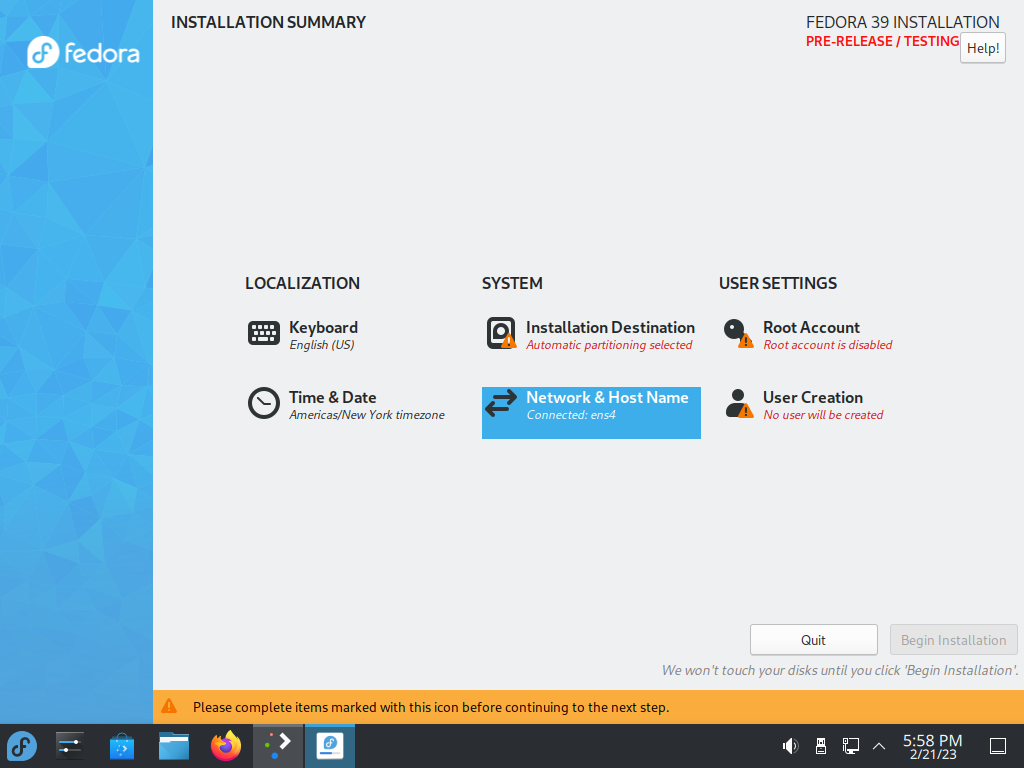
Task: Select the User Creation label
Action: point(812,397)
